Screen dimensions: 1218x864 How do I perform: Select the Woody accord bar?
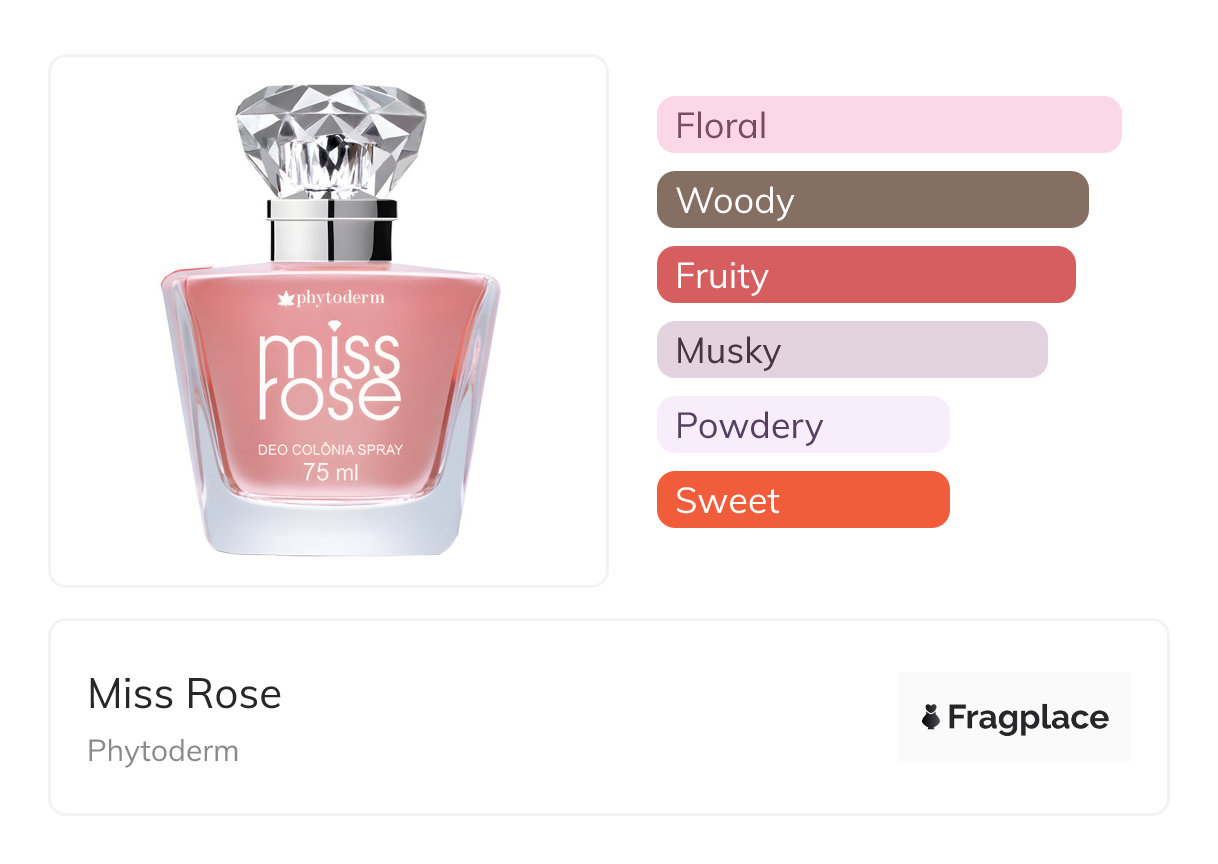pos(872,200)
